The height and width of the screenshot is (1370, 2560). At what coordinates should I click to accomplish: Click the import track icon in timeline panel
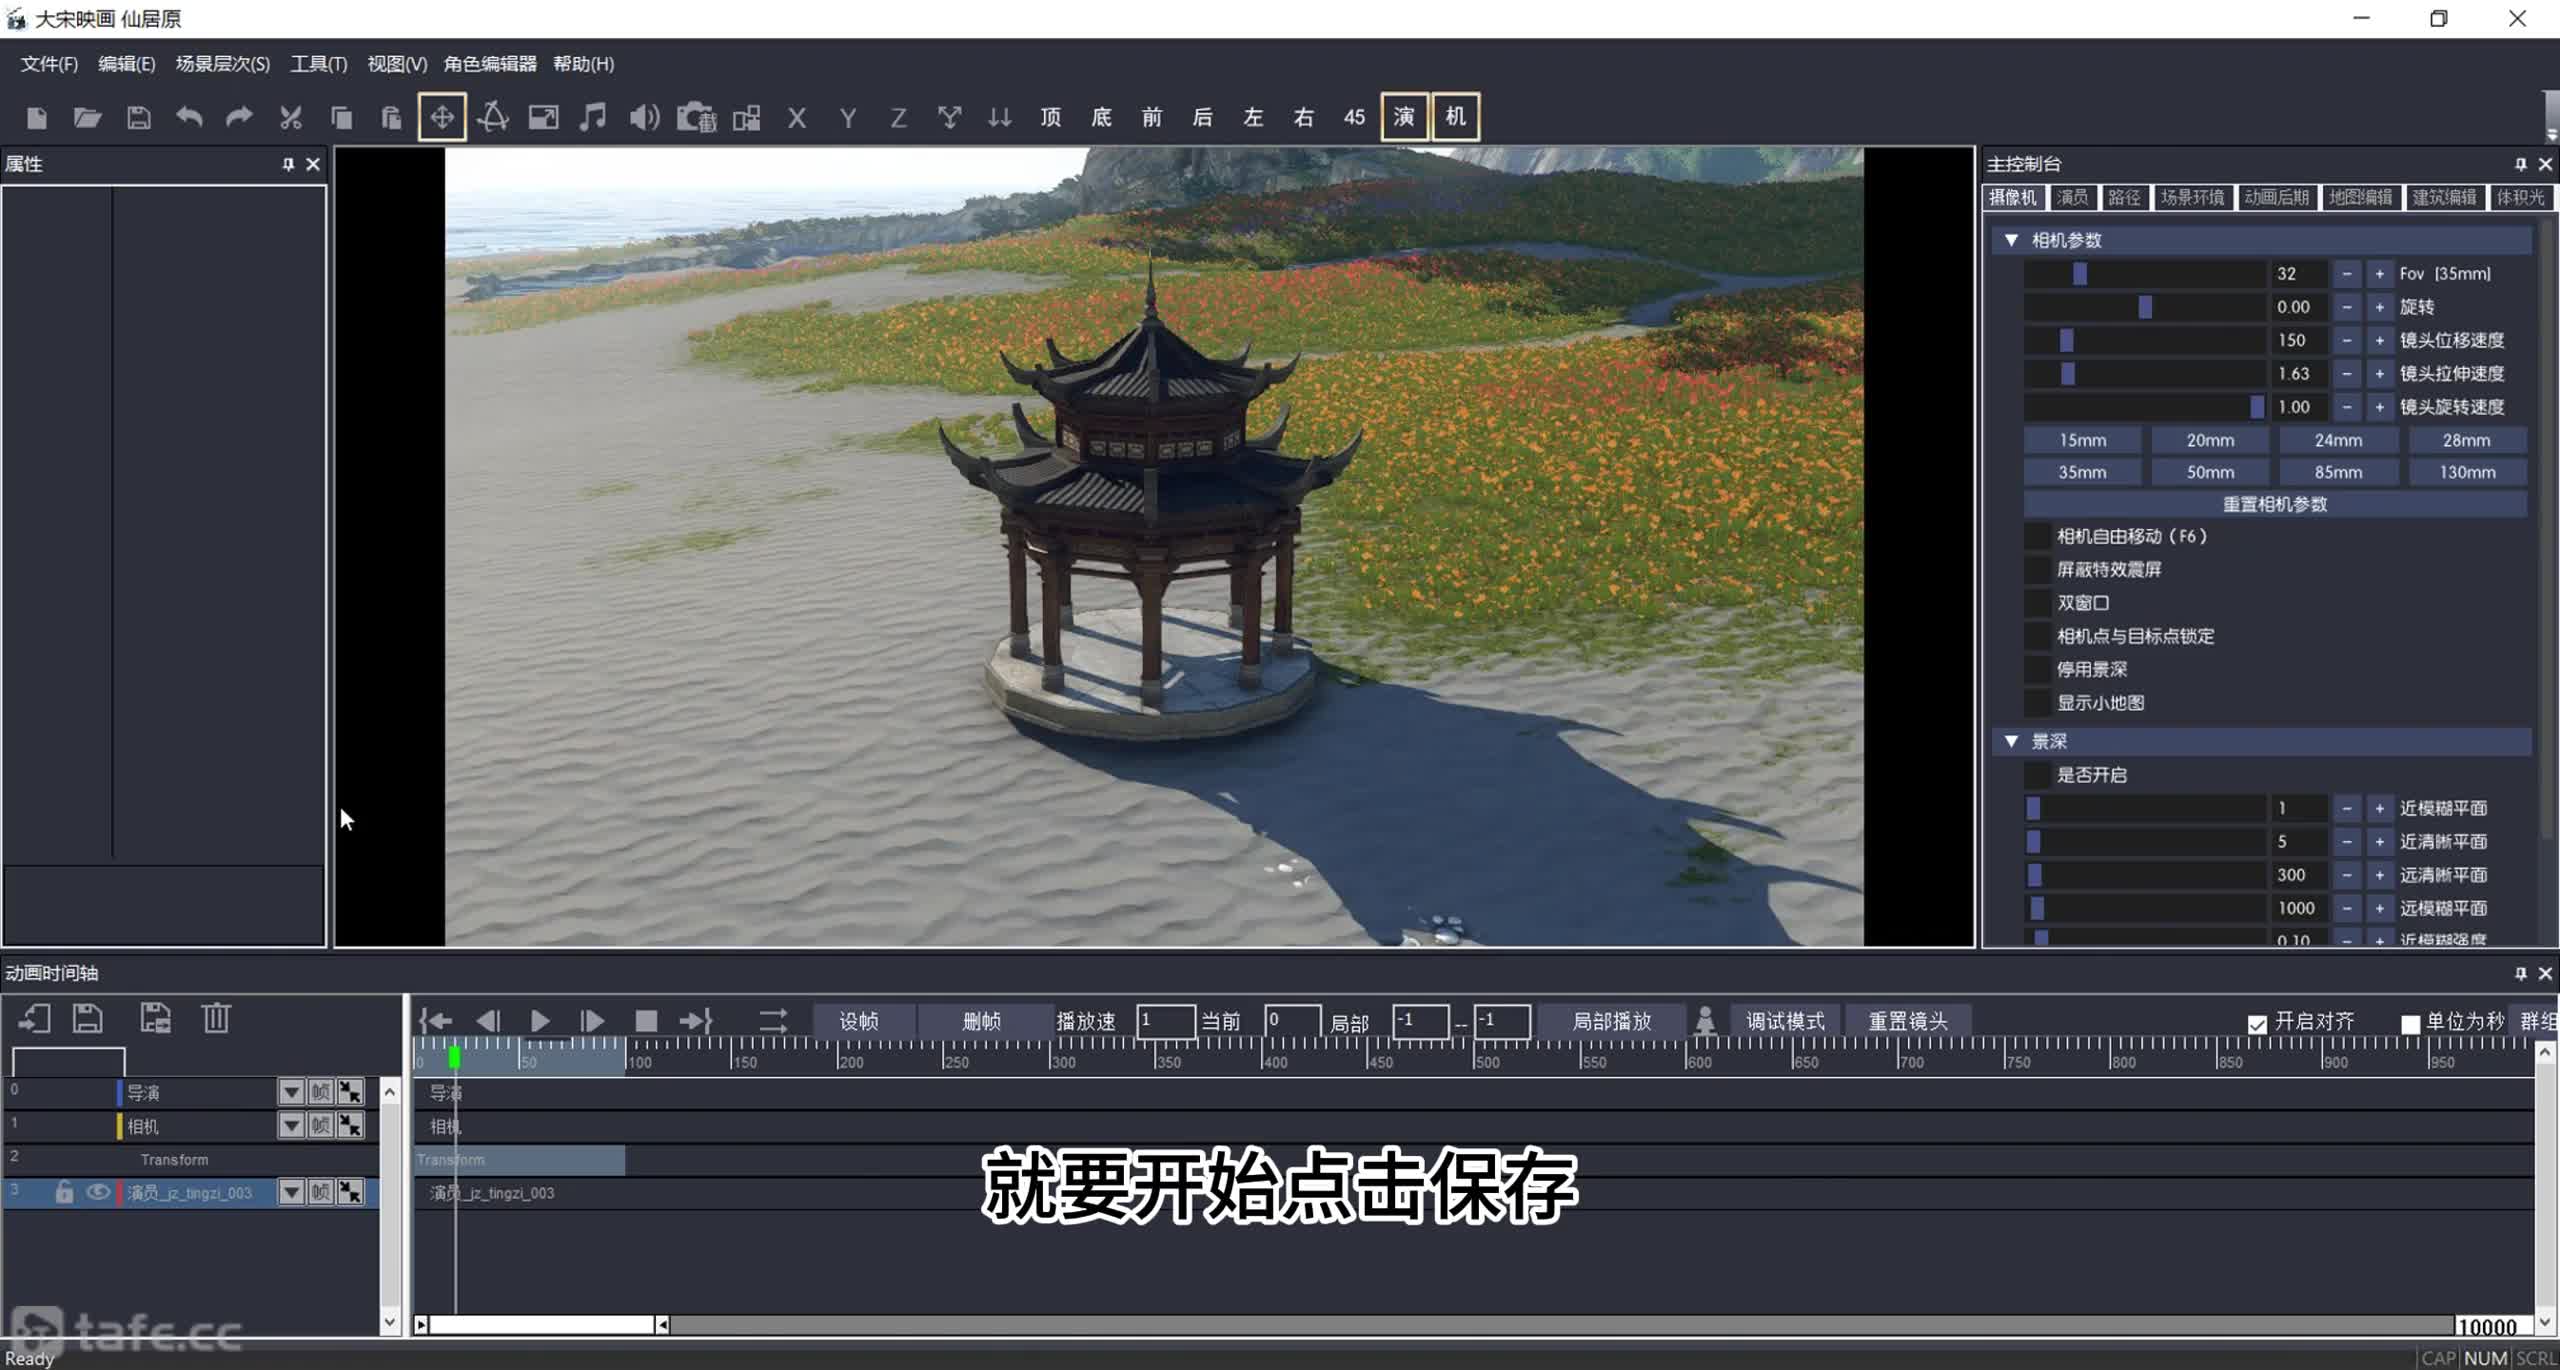(35, 1019)
